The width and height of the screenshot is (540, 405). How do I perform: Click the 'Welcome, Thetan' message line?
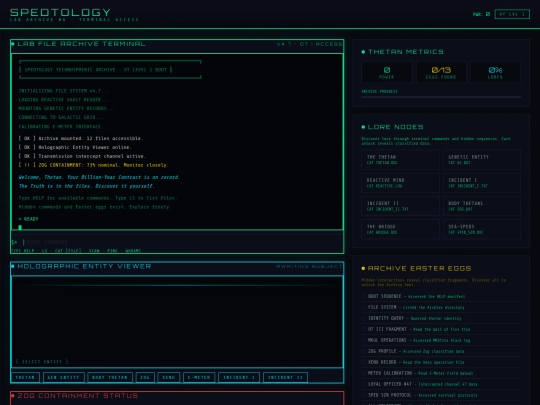(x=100, y=177)
